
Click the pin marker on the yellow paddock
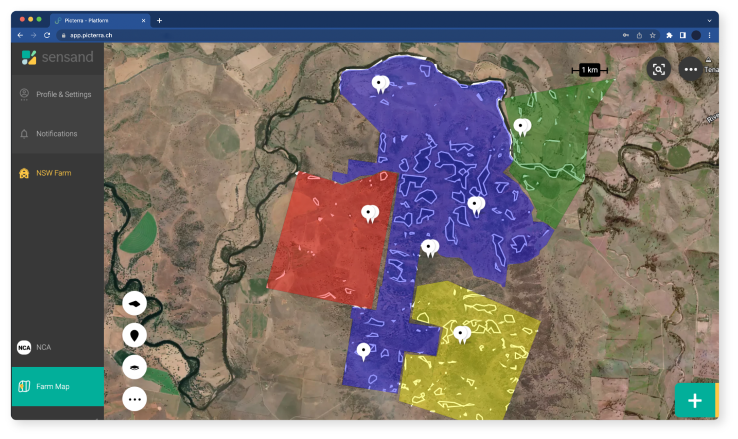[462, 333]
